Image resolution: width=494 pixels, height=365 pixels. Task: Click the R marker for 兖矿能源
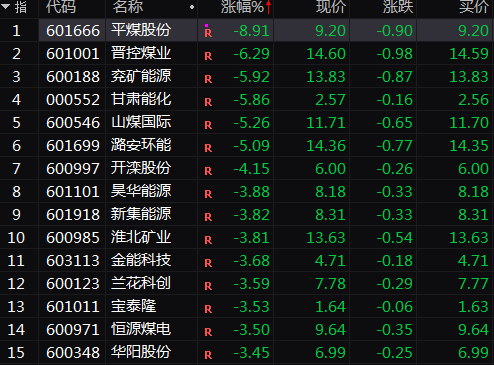coord(208,79)
